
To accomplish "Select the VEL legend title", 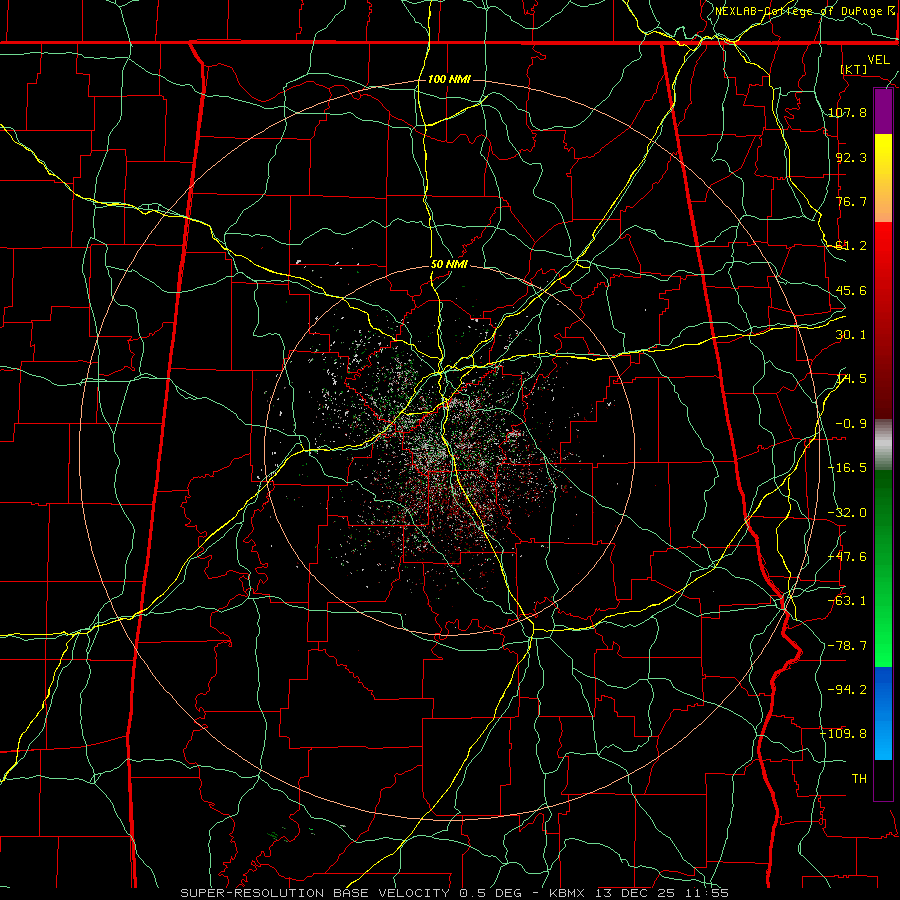I will 879,60.
